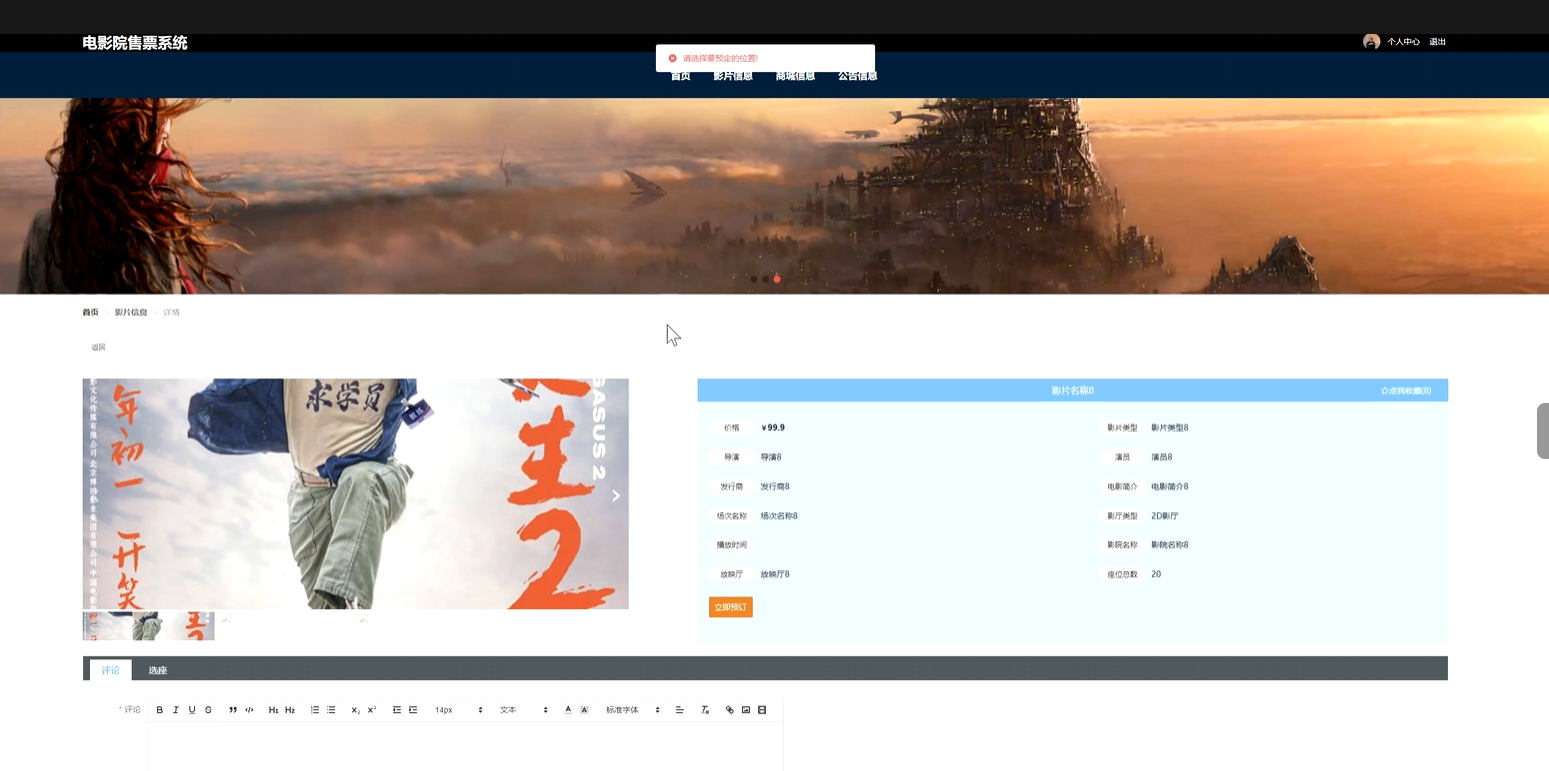The width and height of the screenshot is (1549, 771).
Task: Click the 播放时间 label pill
Action: coord(732,545)
